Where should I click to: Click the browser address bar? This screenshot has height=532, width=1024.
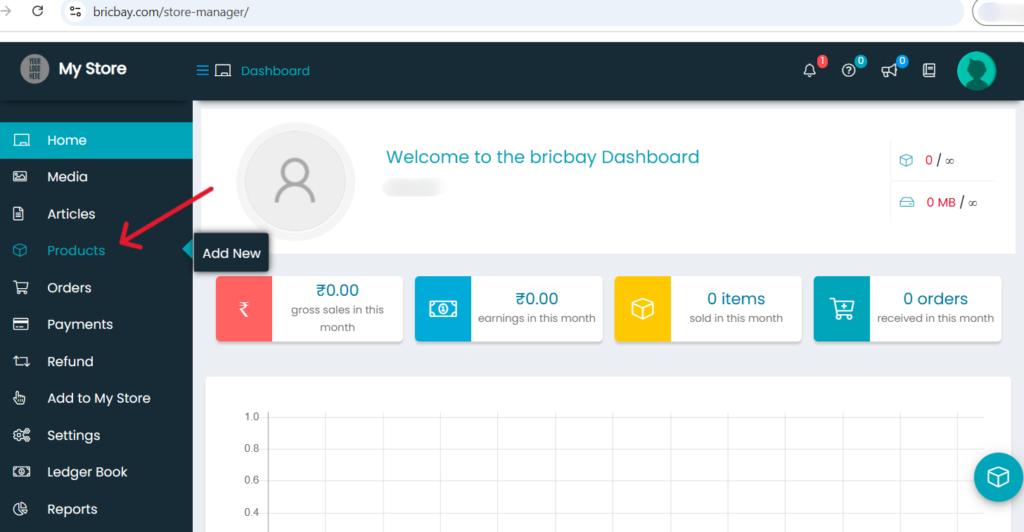click(x=500, y=12)
